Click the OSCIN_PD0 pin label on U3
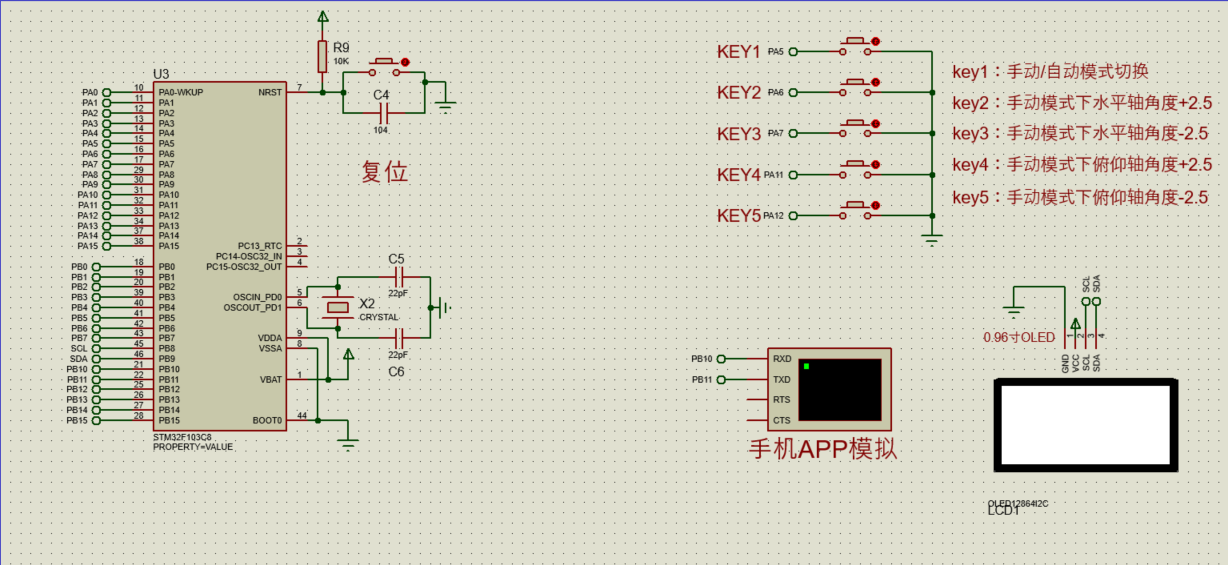This screenshot has height=565, width=1228. tap(257, 297)
